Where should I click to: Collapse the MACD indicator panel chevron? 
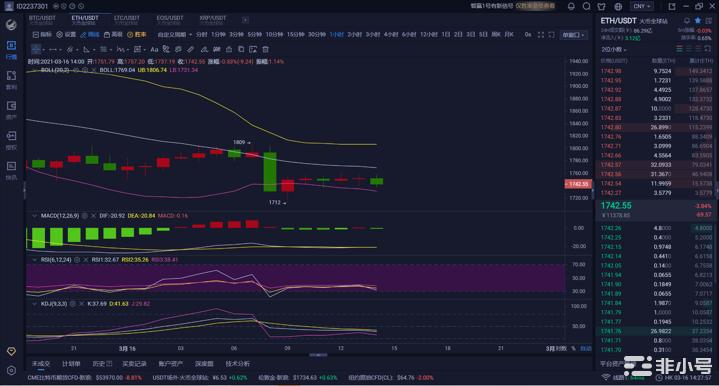[x=34, y=215]
